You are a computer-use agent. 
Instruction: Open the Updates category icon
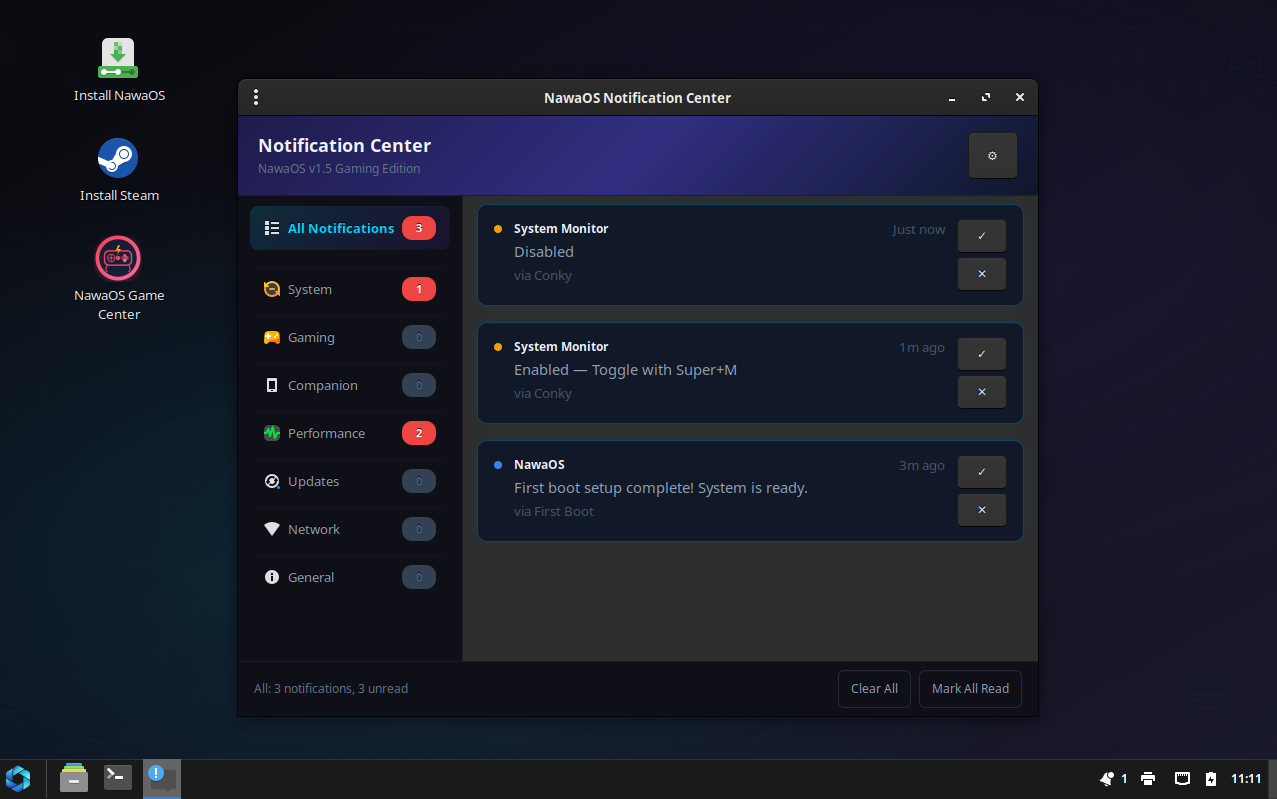[272, 481]
